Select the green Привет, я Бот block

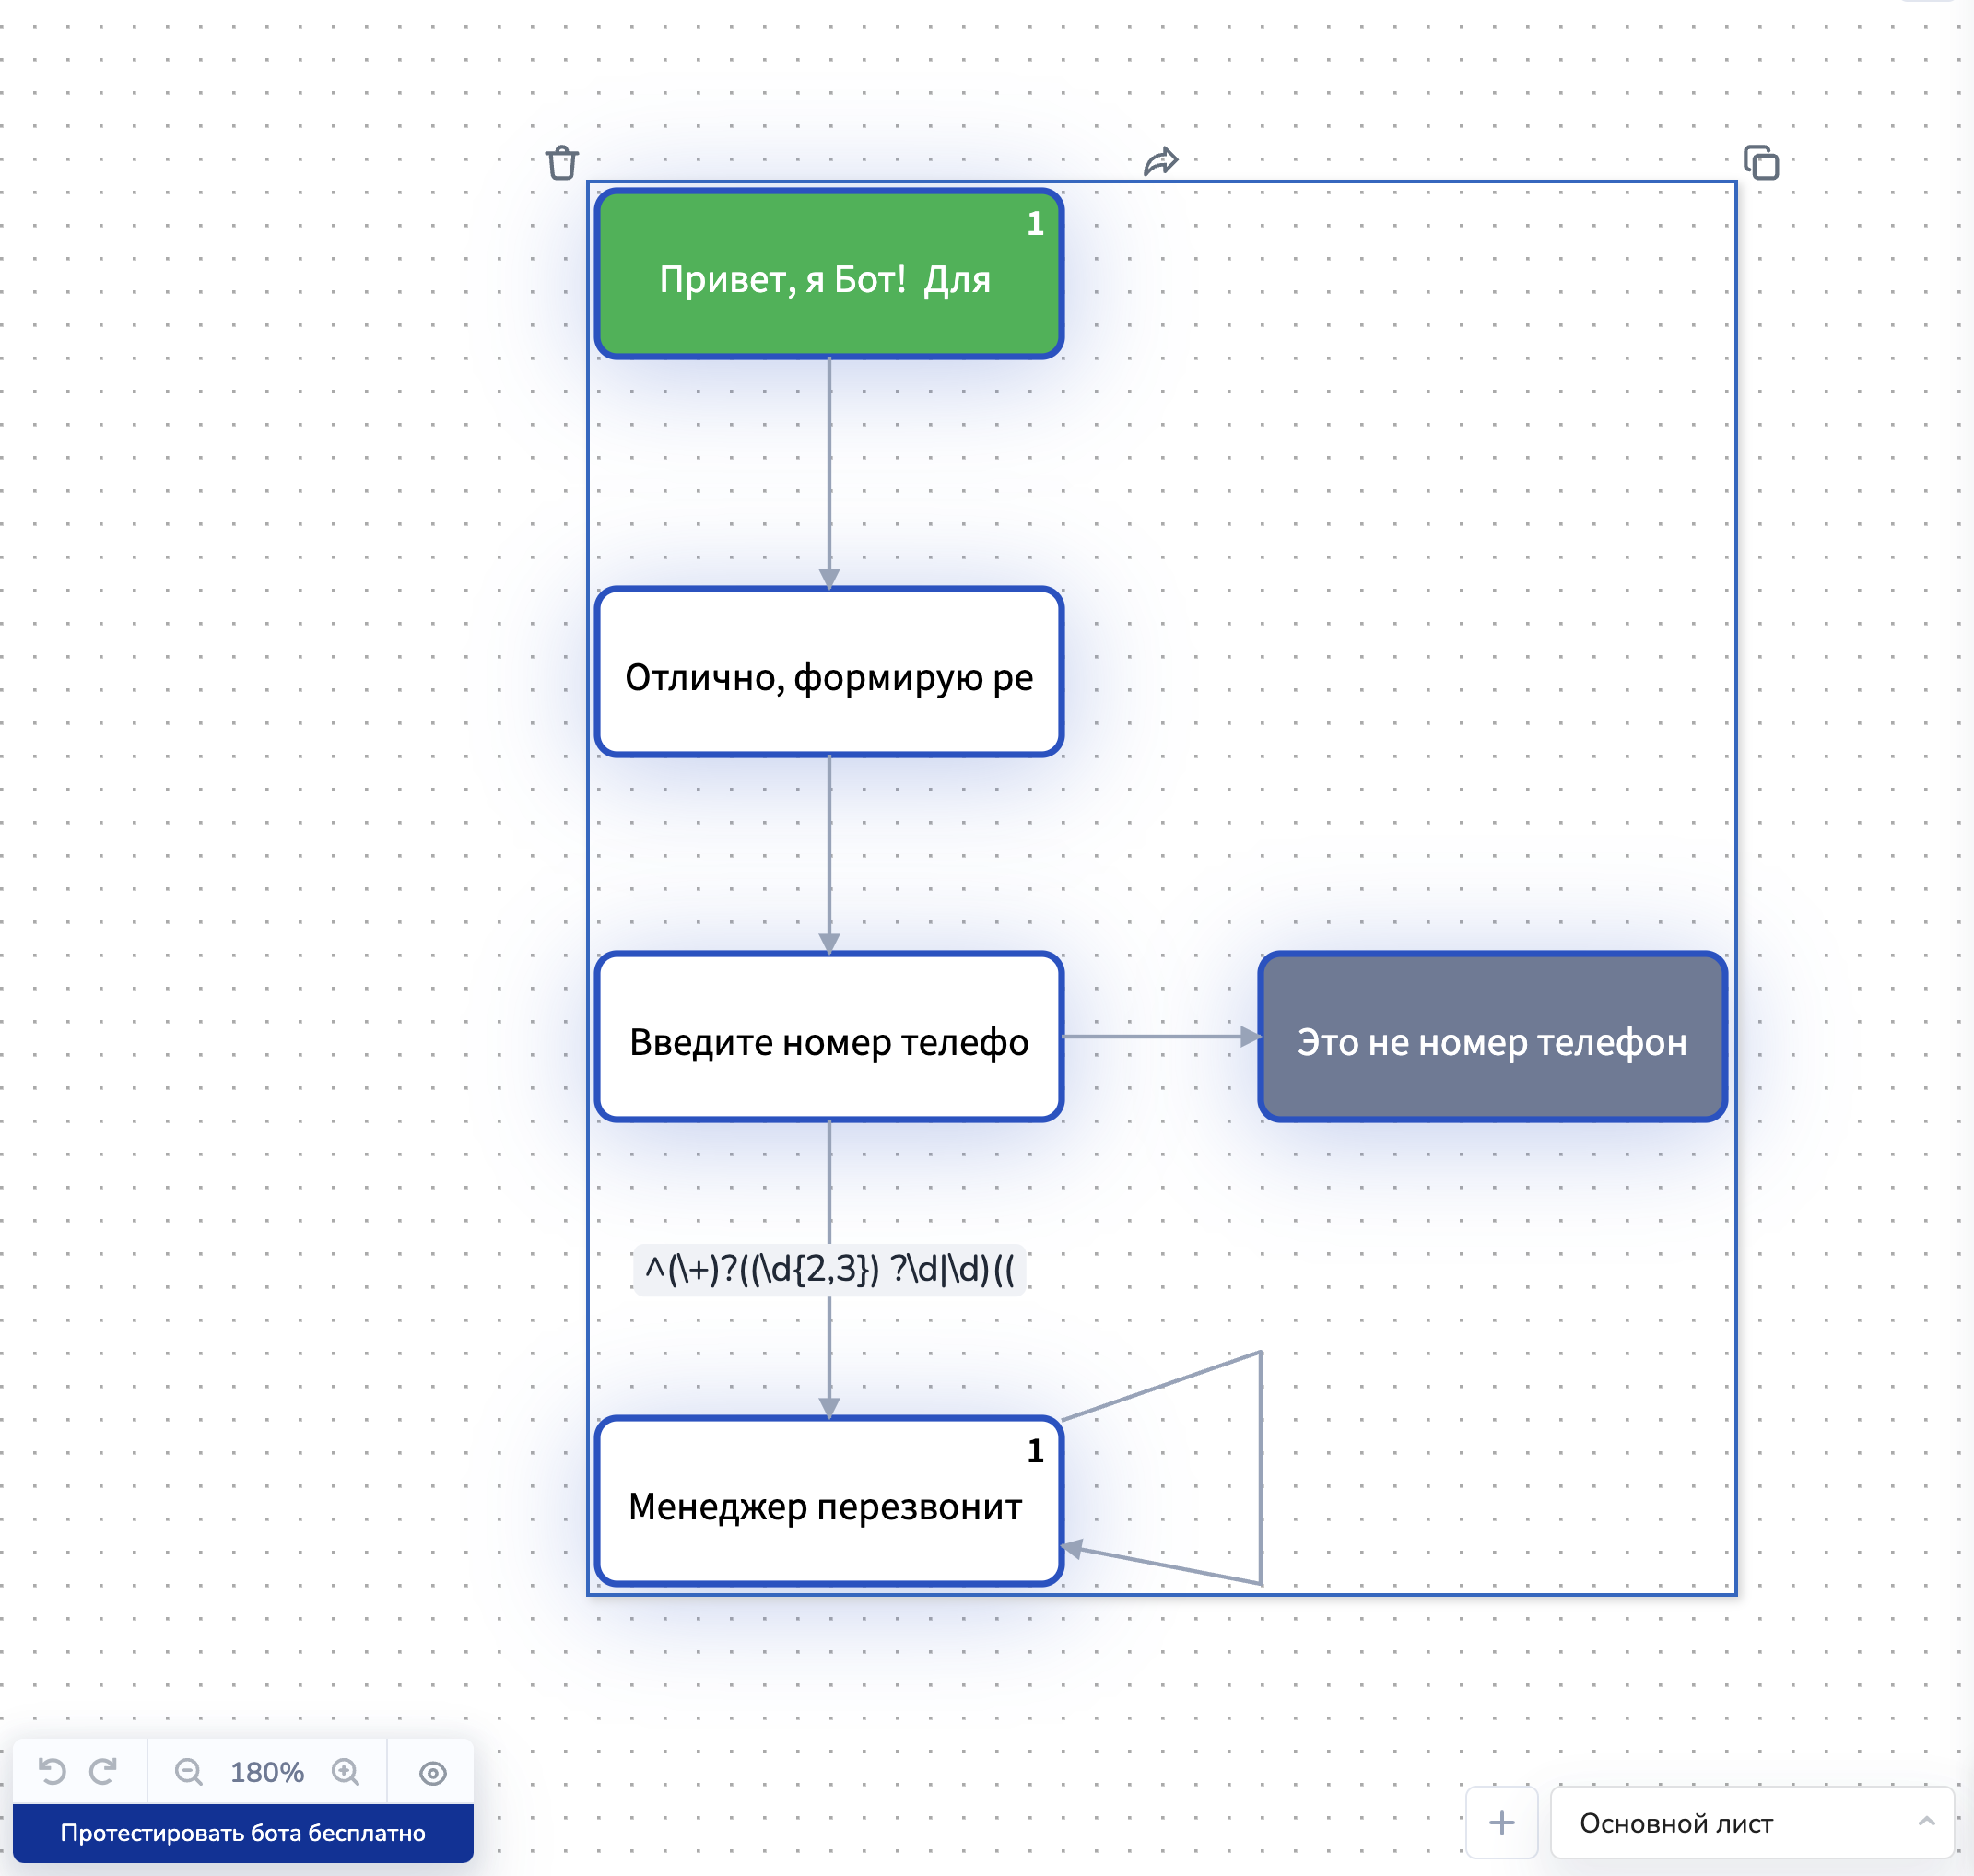pyautogui.click(x=828, y=274)
